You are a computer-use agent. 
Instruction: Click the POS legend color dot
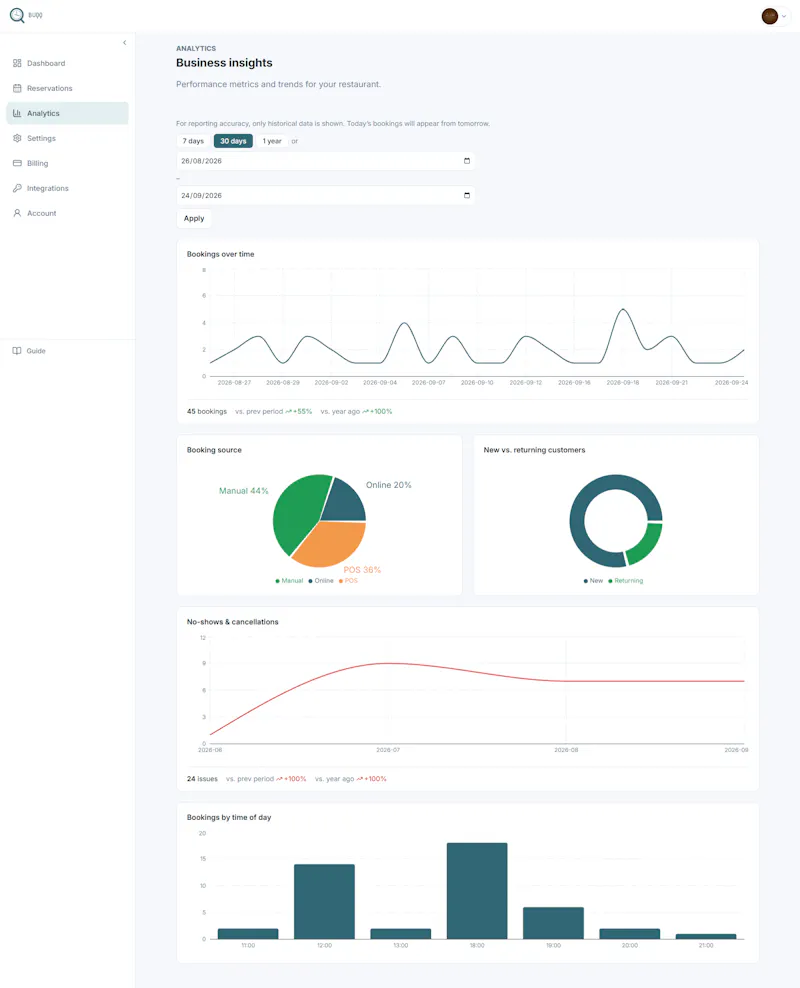(341, 581)
